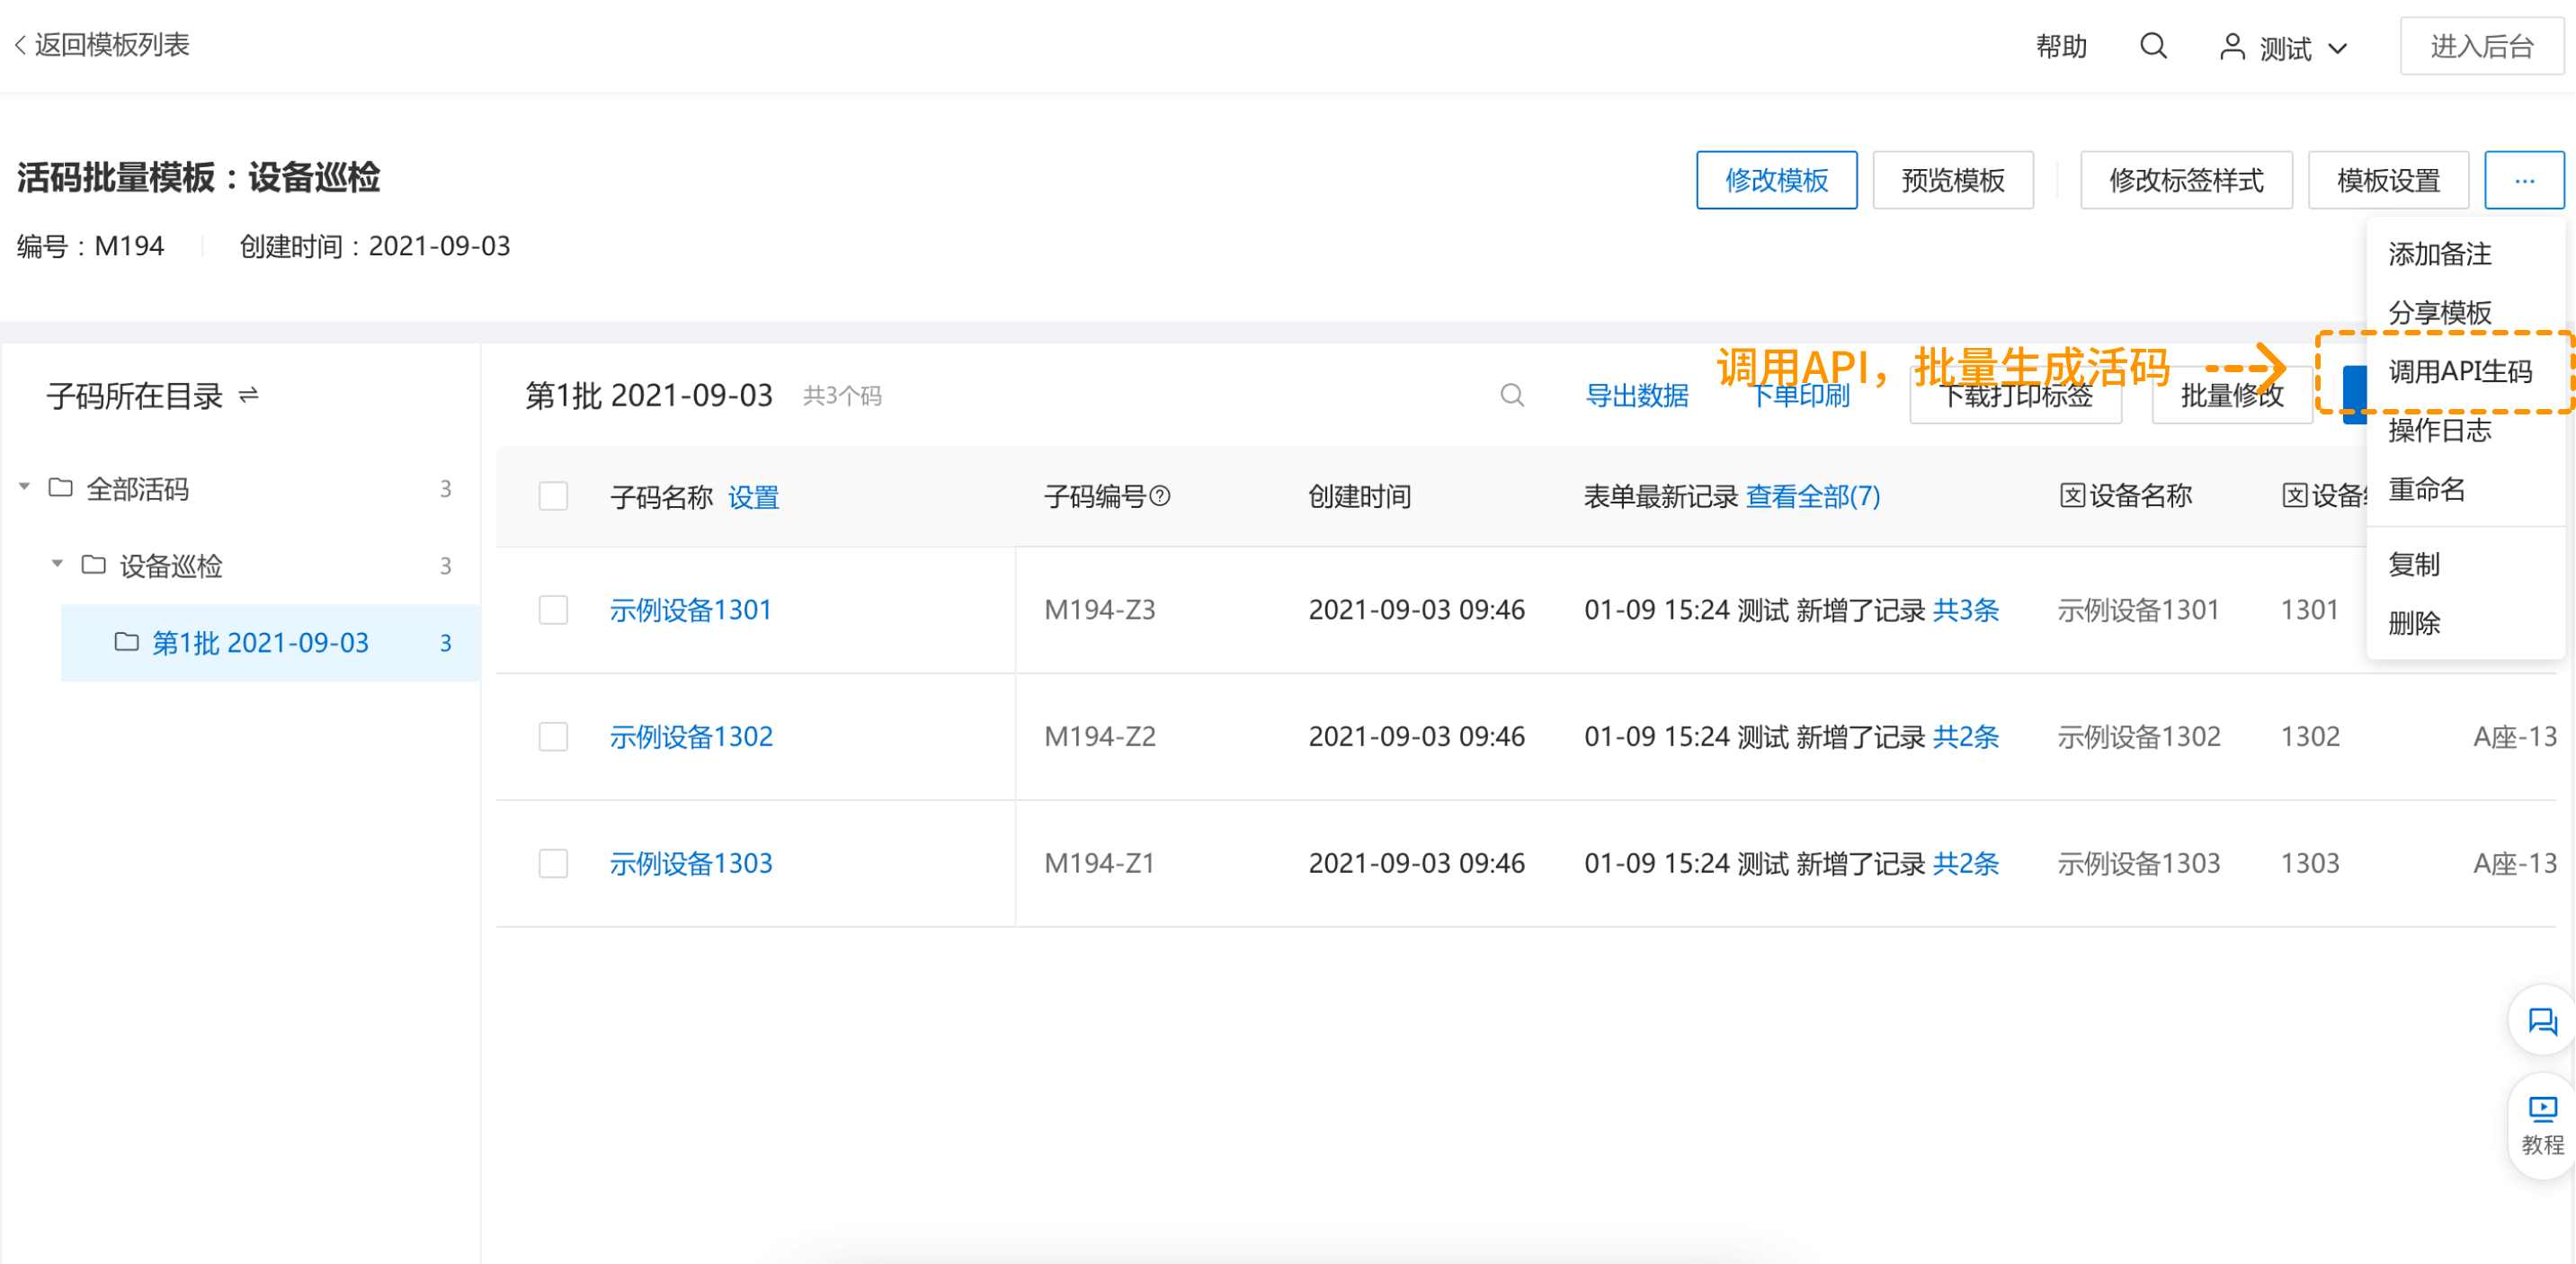Open 操作日志 from the menu

[2465, 430]
